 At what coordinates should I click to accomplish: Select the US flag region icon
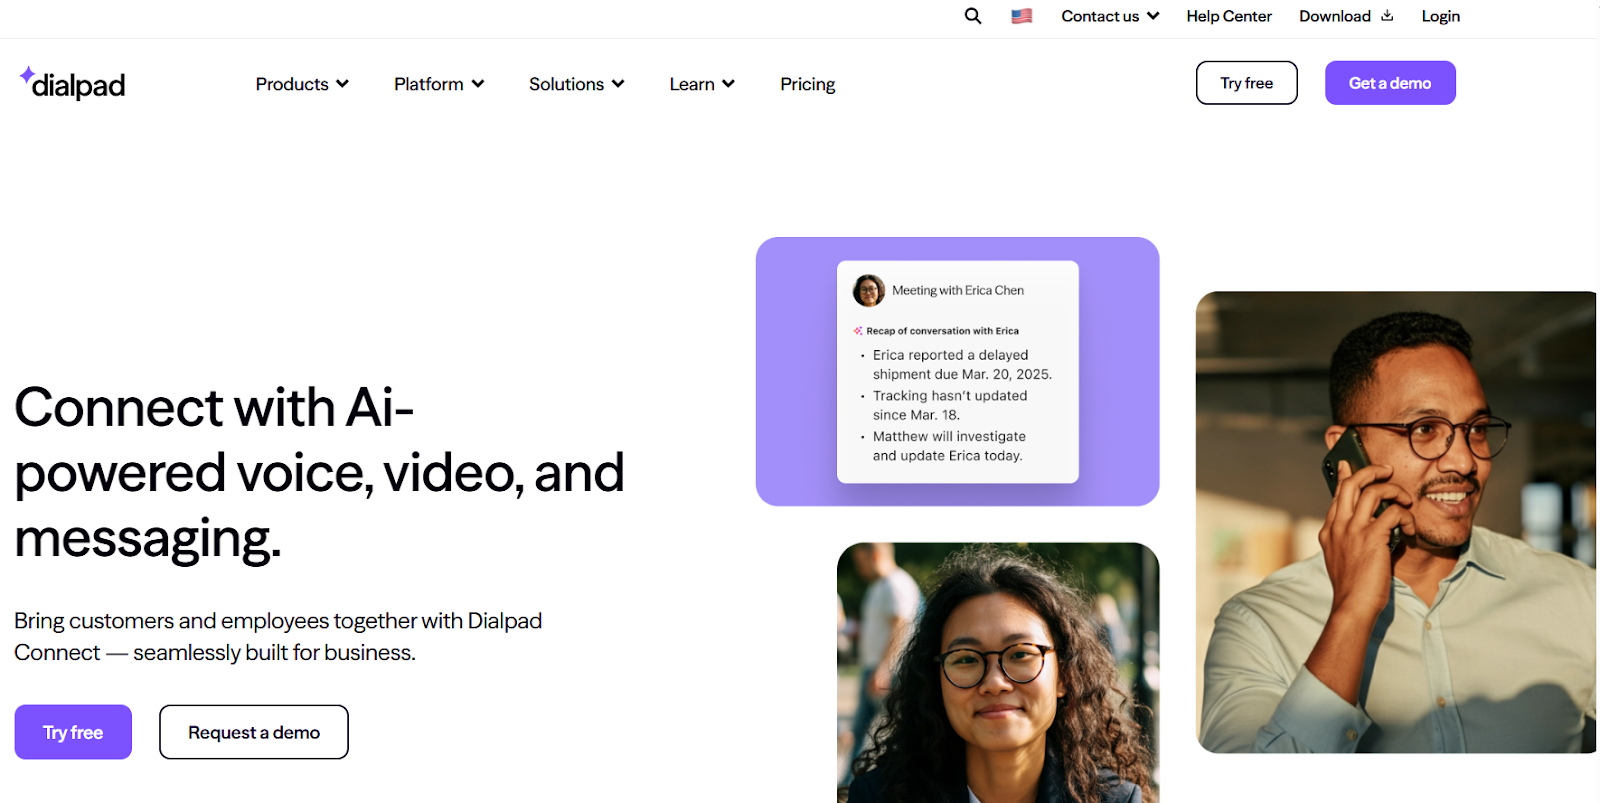pos(1021,16)
